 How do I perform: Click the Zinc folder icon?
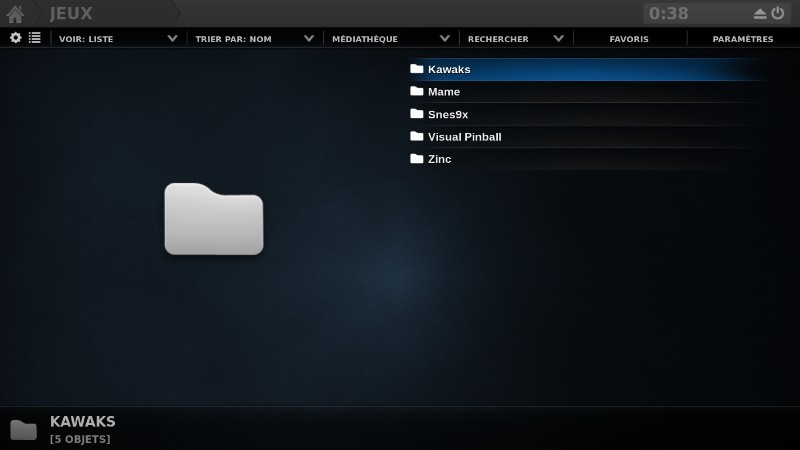coord(417,159)
